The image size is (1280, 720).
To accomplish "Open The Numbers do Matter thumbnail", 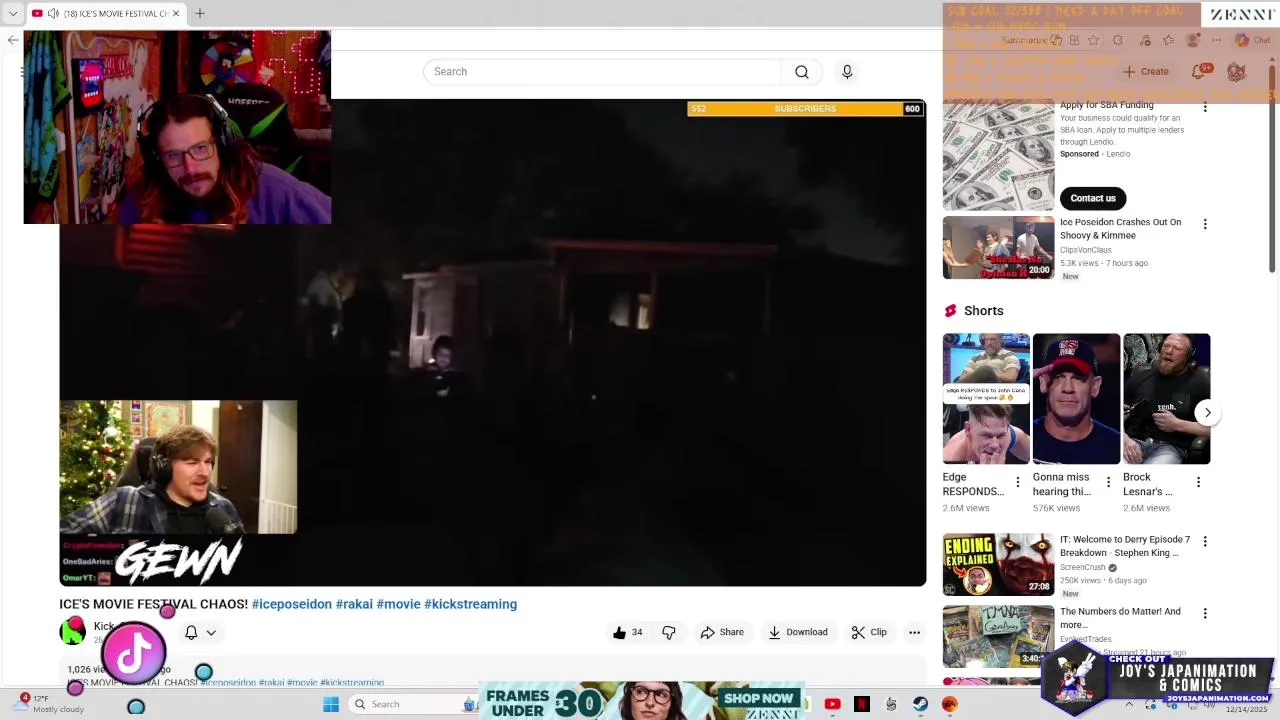I will 998,636.
